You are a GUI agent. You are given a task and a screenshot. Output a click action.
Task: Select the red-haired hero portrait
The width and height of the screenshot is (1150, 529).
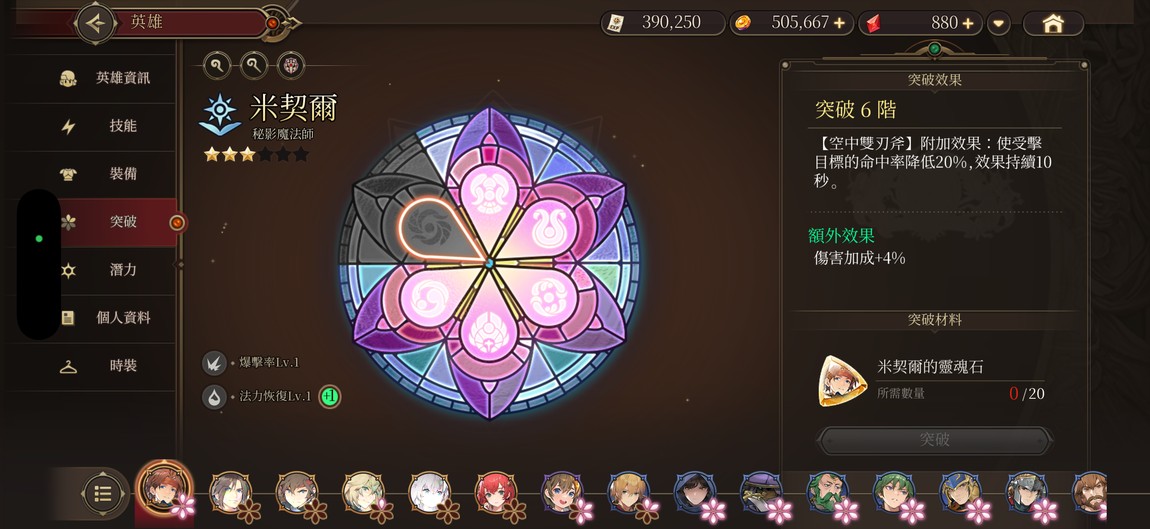pos(497,492)
